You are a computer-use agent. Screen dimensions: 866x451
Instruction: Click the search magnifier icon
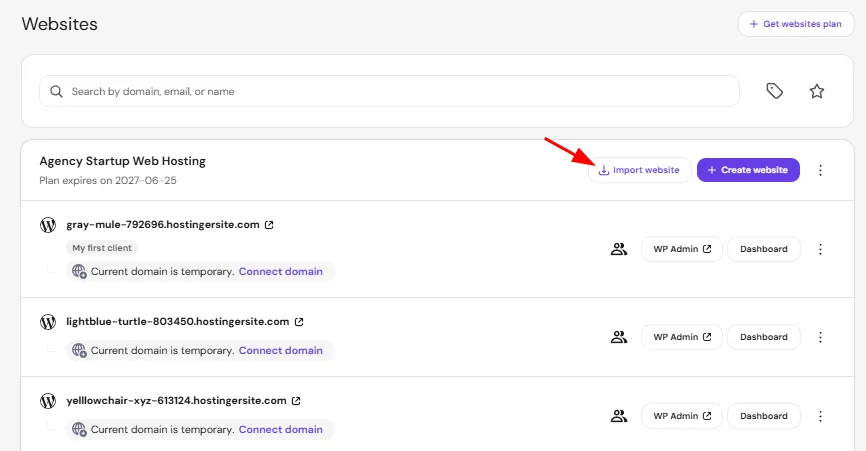56,92
